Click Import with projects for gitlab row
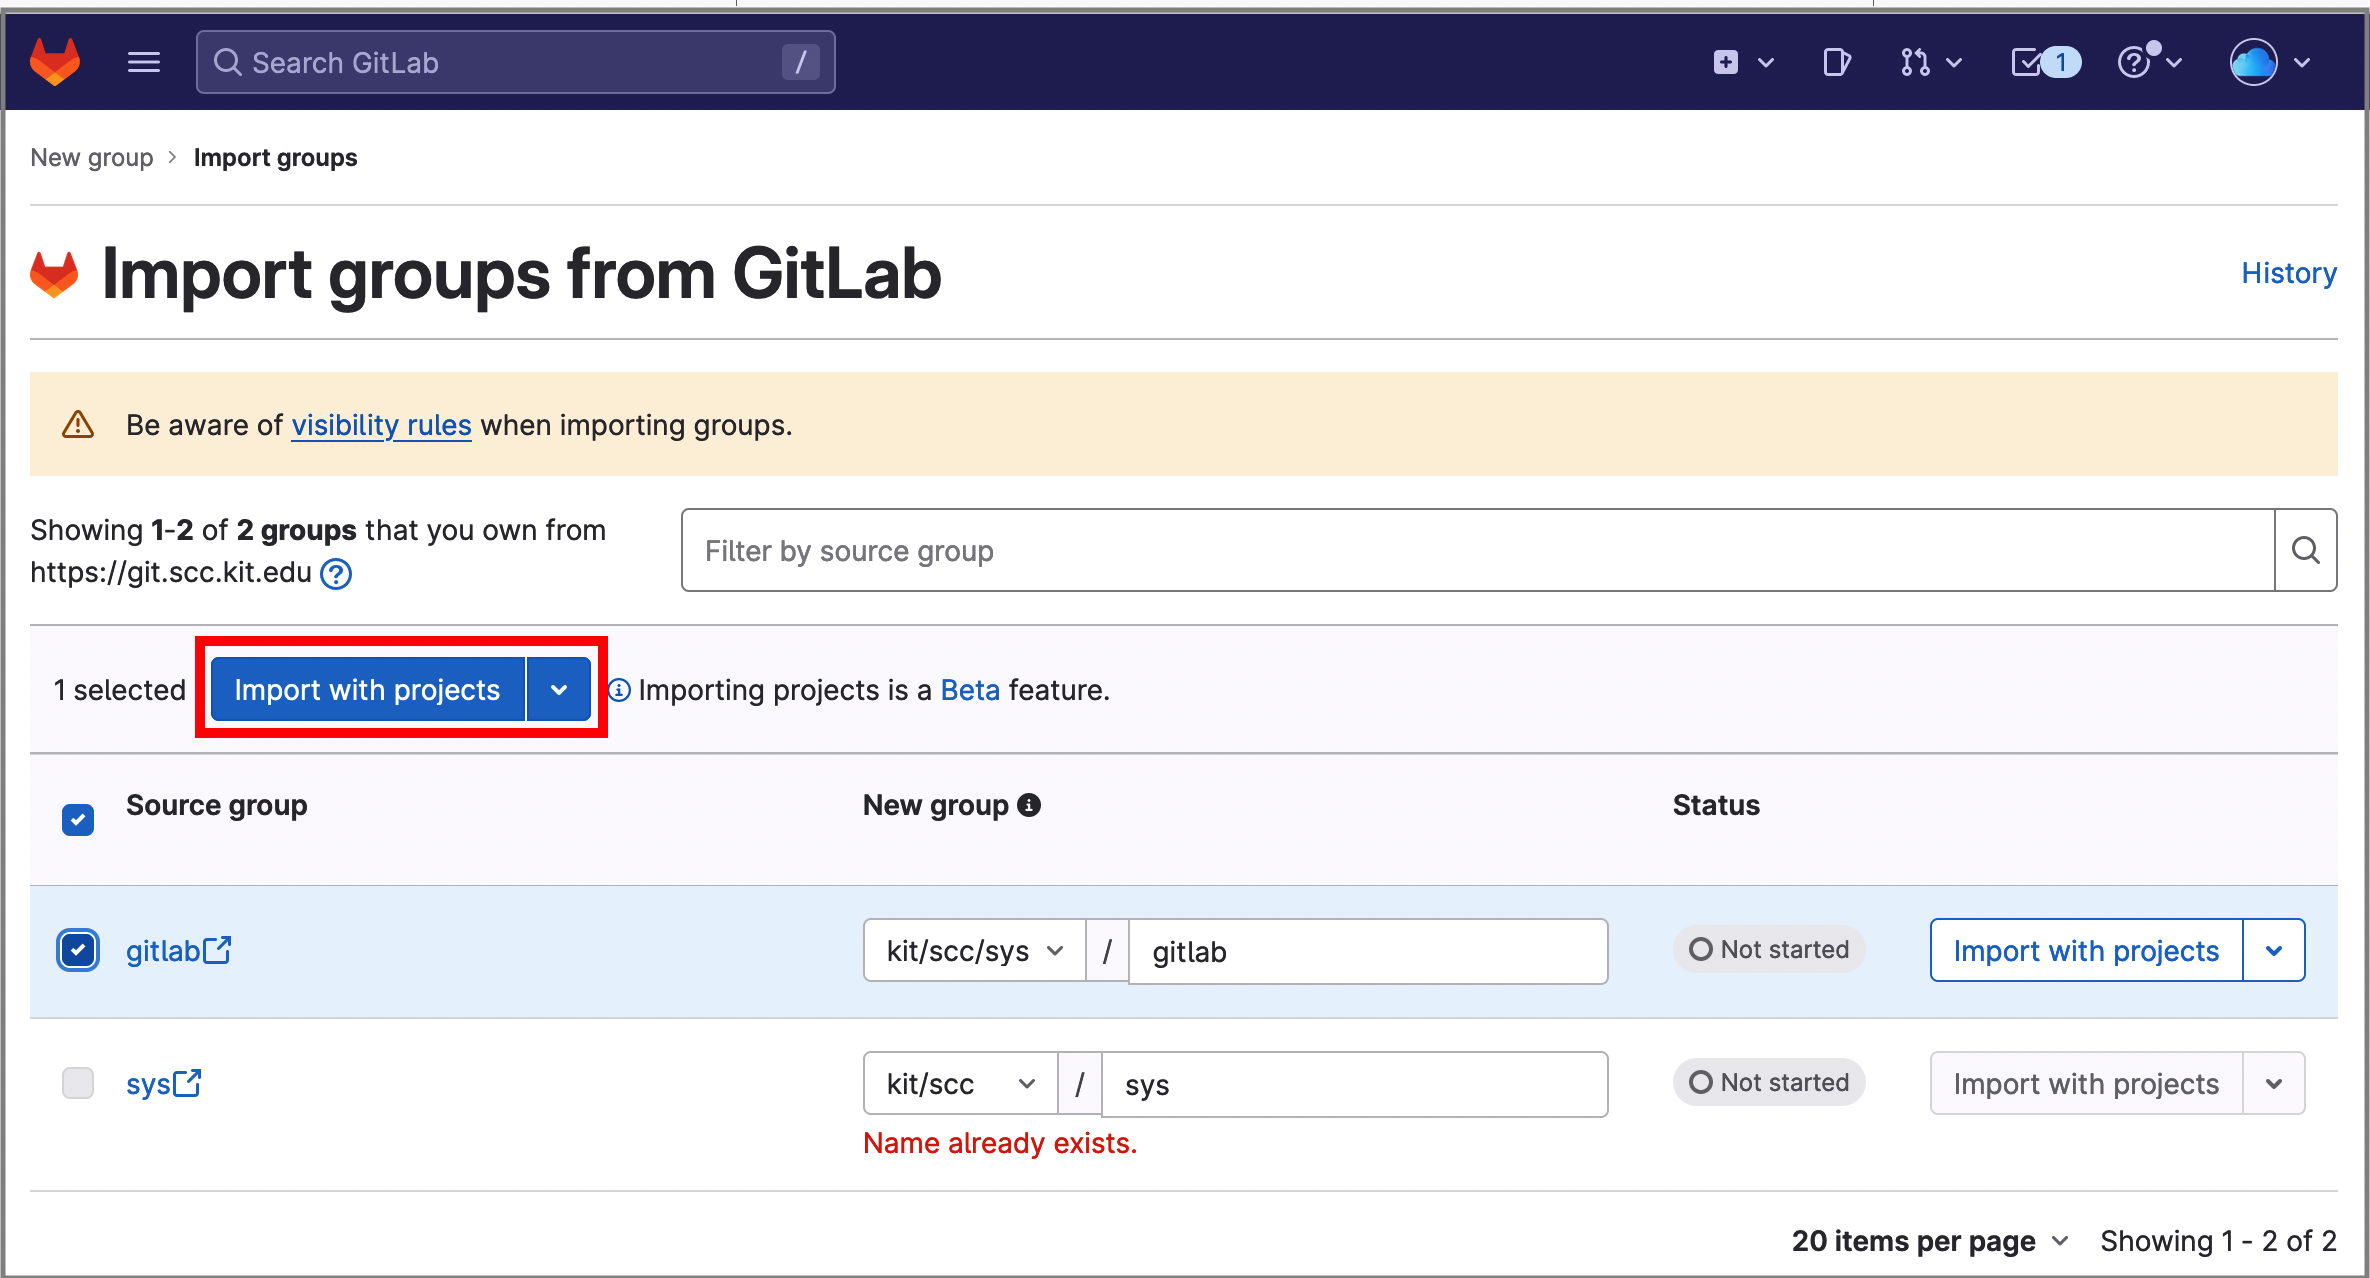The image size is (2370, 1278). 2086,950
